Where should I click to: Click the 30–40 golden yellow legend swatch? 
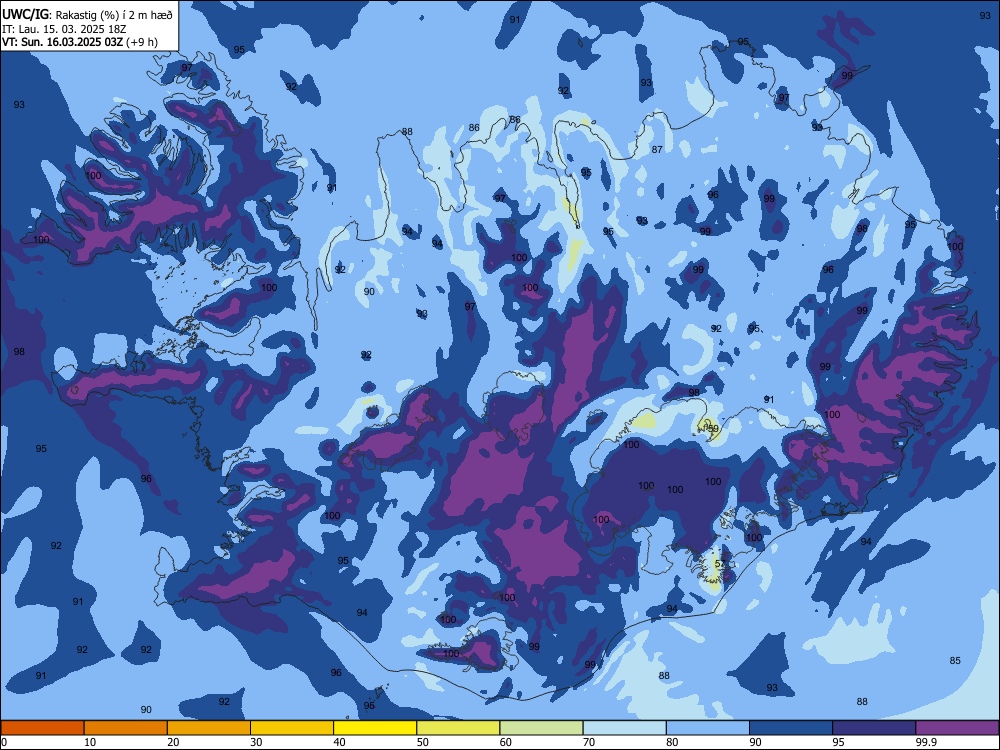point(292,728)
